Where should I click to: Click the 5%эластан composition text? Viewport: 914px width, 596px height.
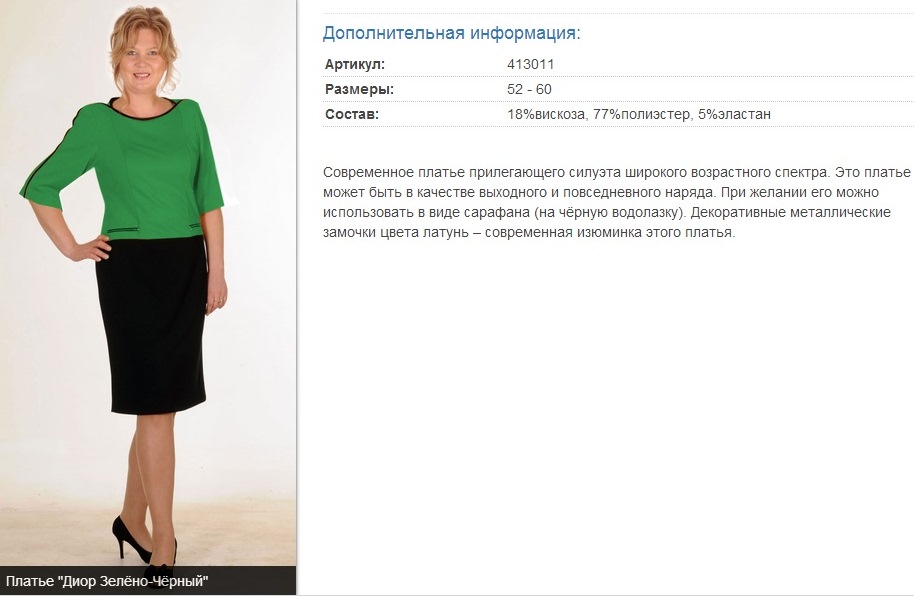tap(734, 114)
